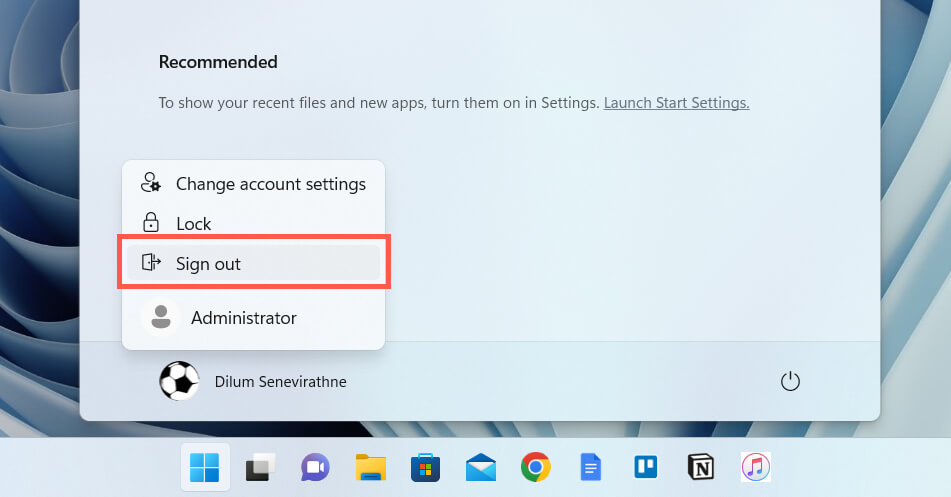951x497 pixels.
Task: Switch to the Administrator account
Action: [243, 318]
